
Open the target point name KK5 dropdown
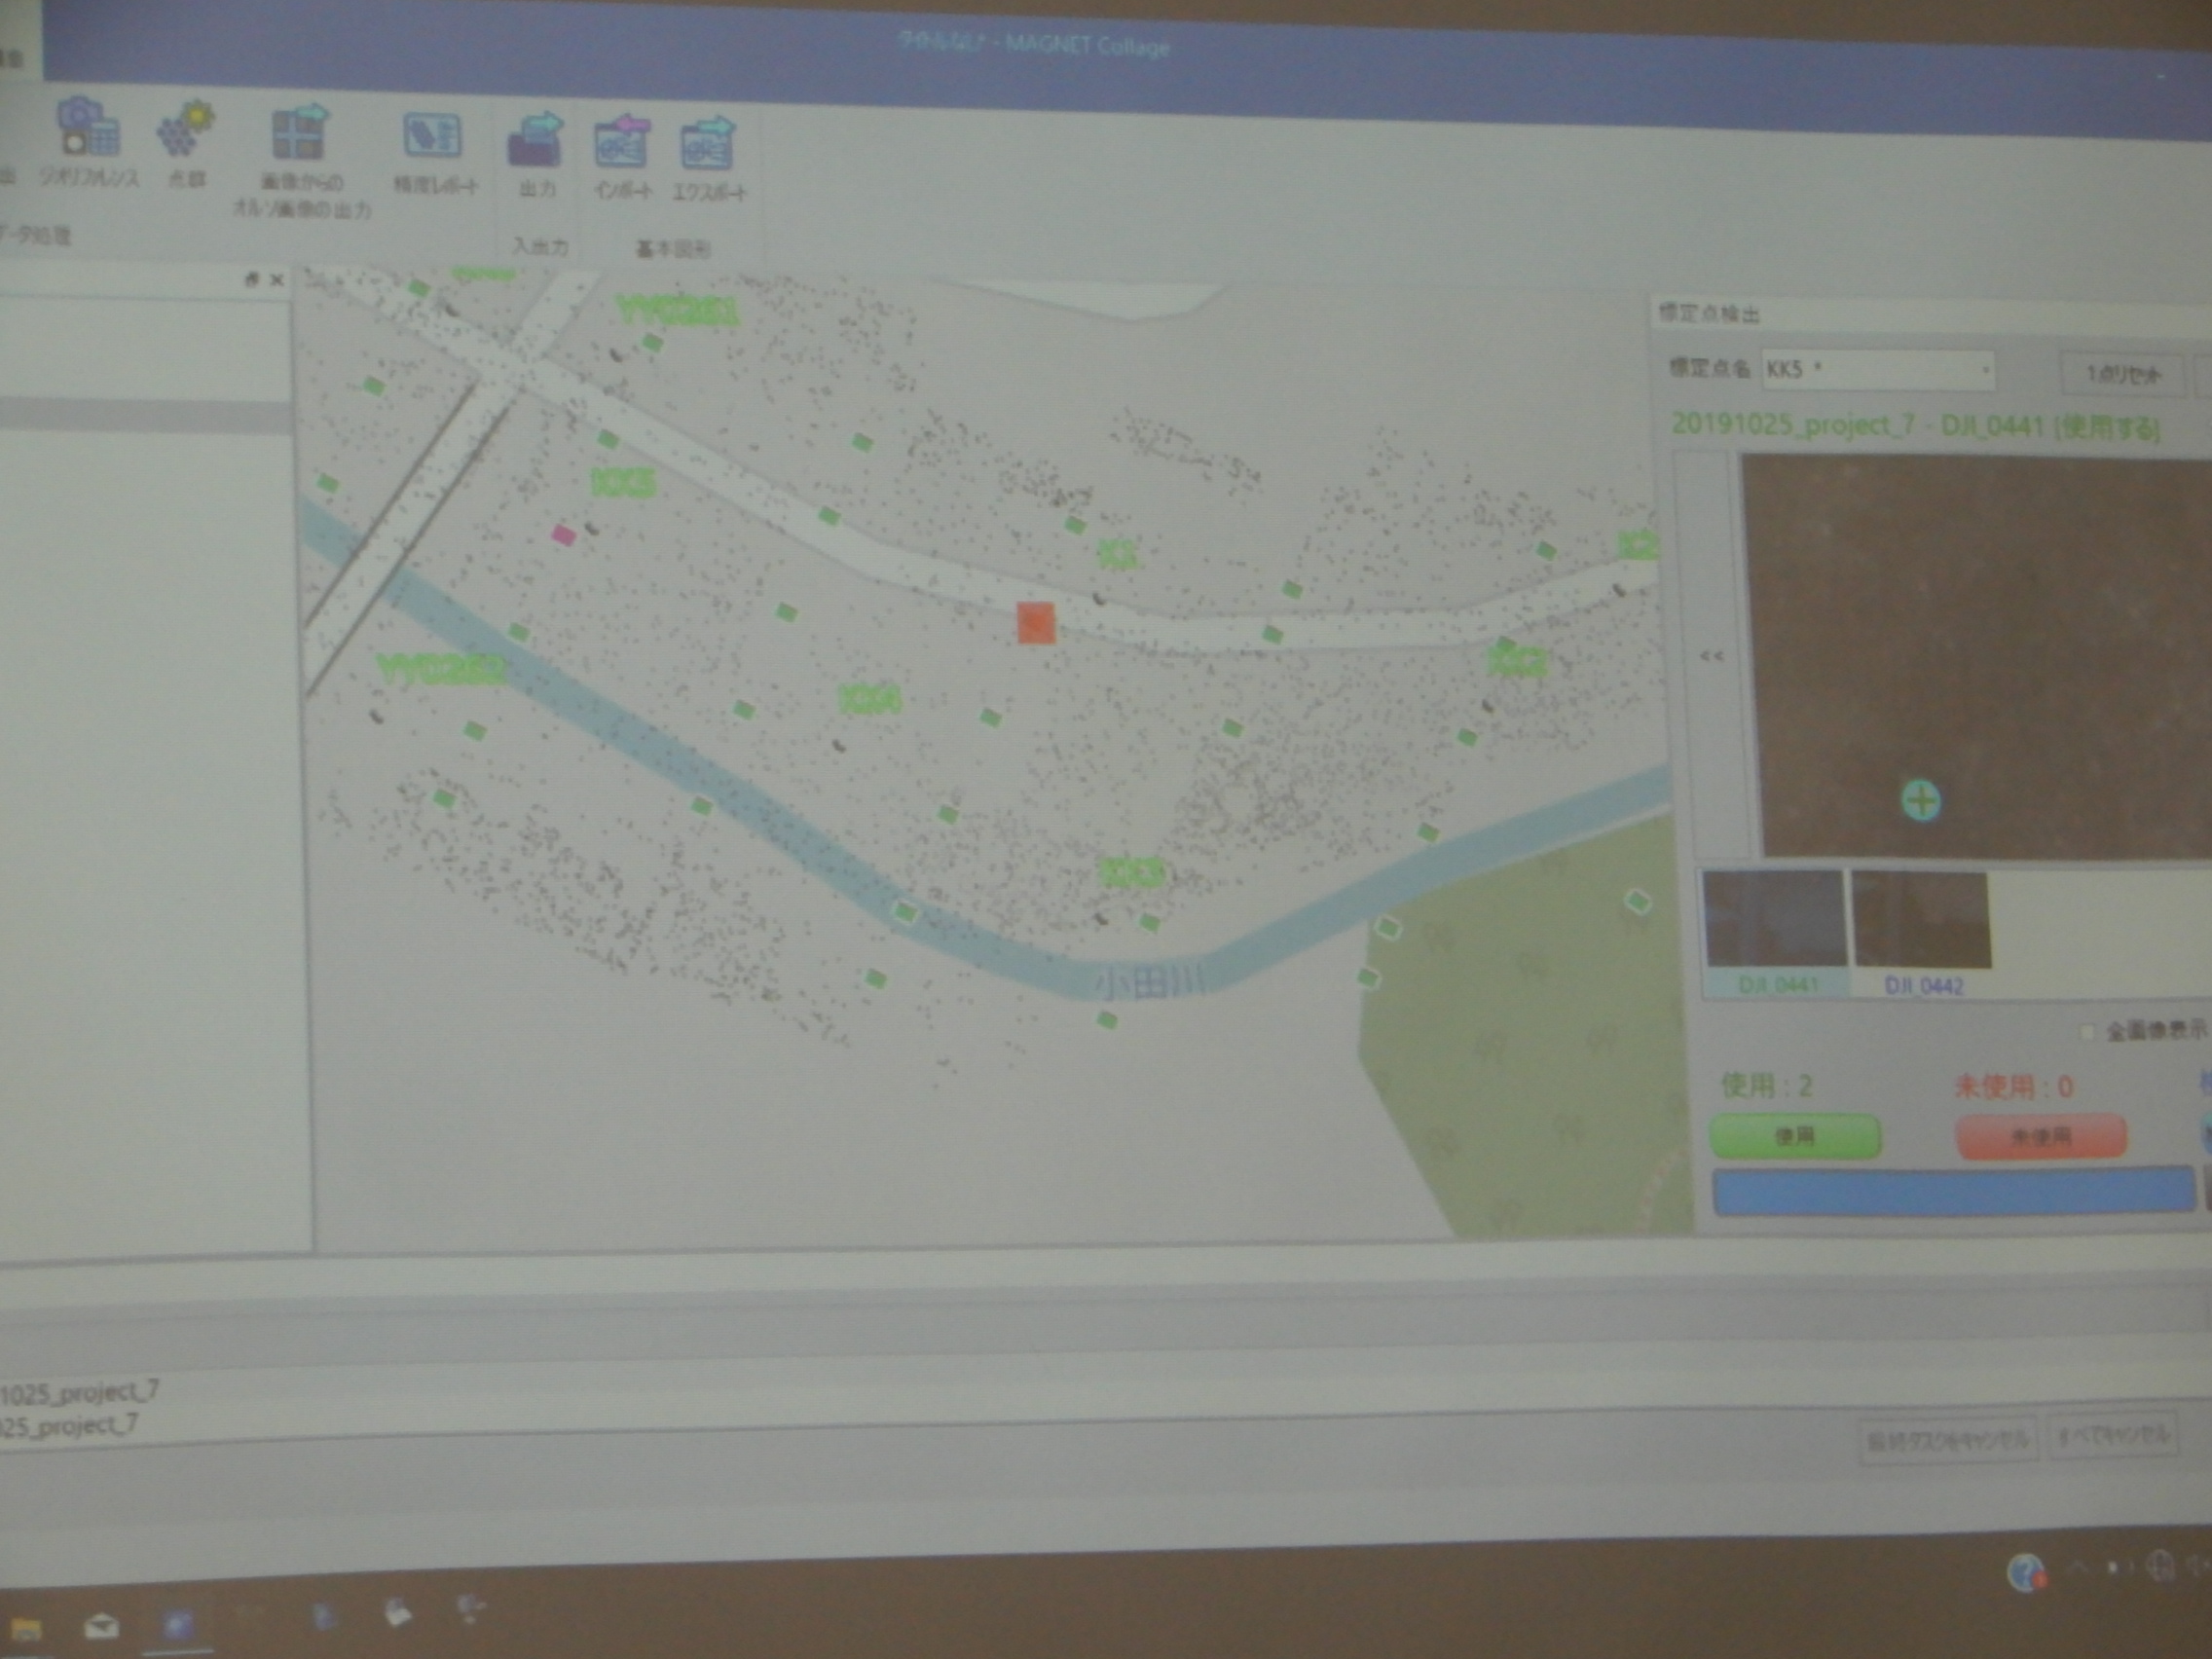1877,370
